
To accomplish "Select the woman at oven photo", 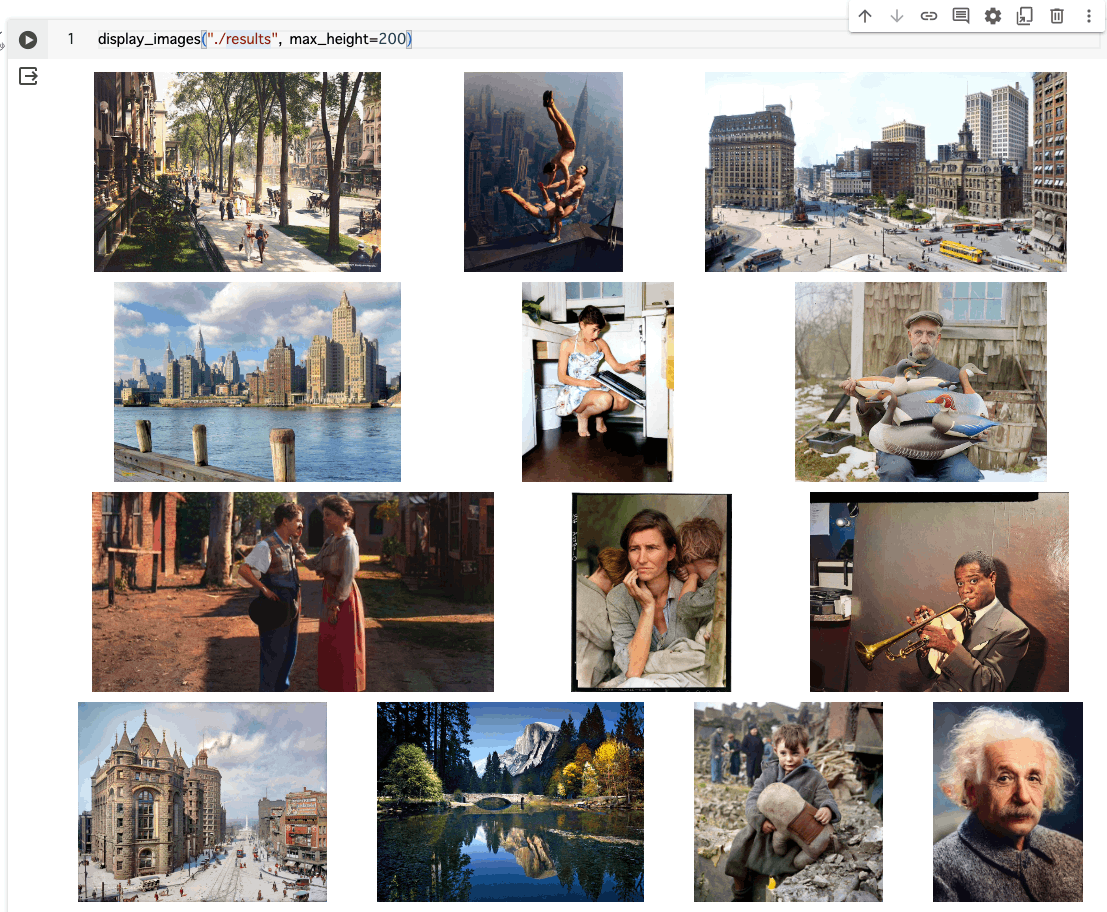I will tap(597, 382).
